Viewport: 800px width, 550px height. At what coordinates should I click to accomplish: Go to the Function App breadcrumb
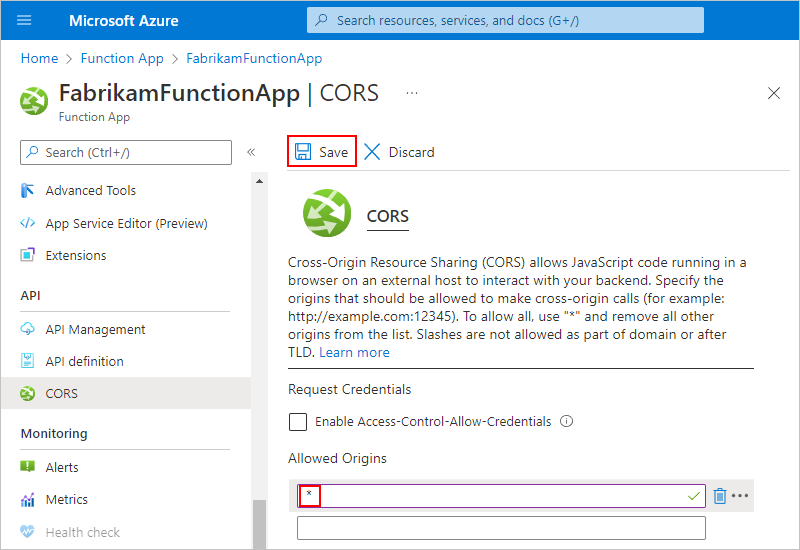coord(122,58)
